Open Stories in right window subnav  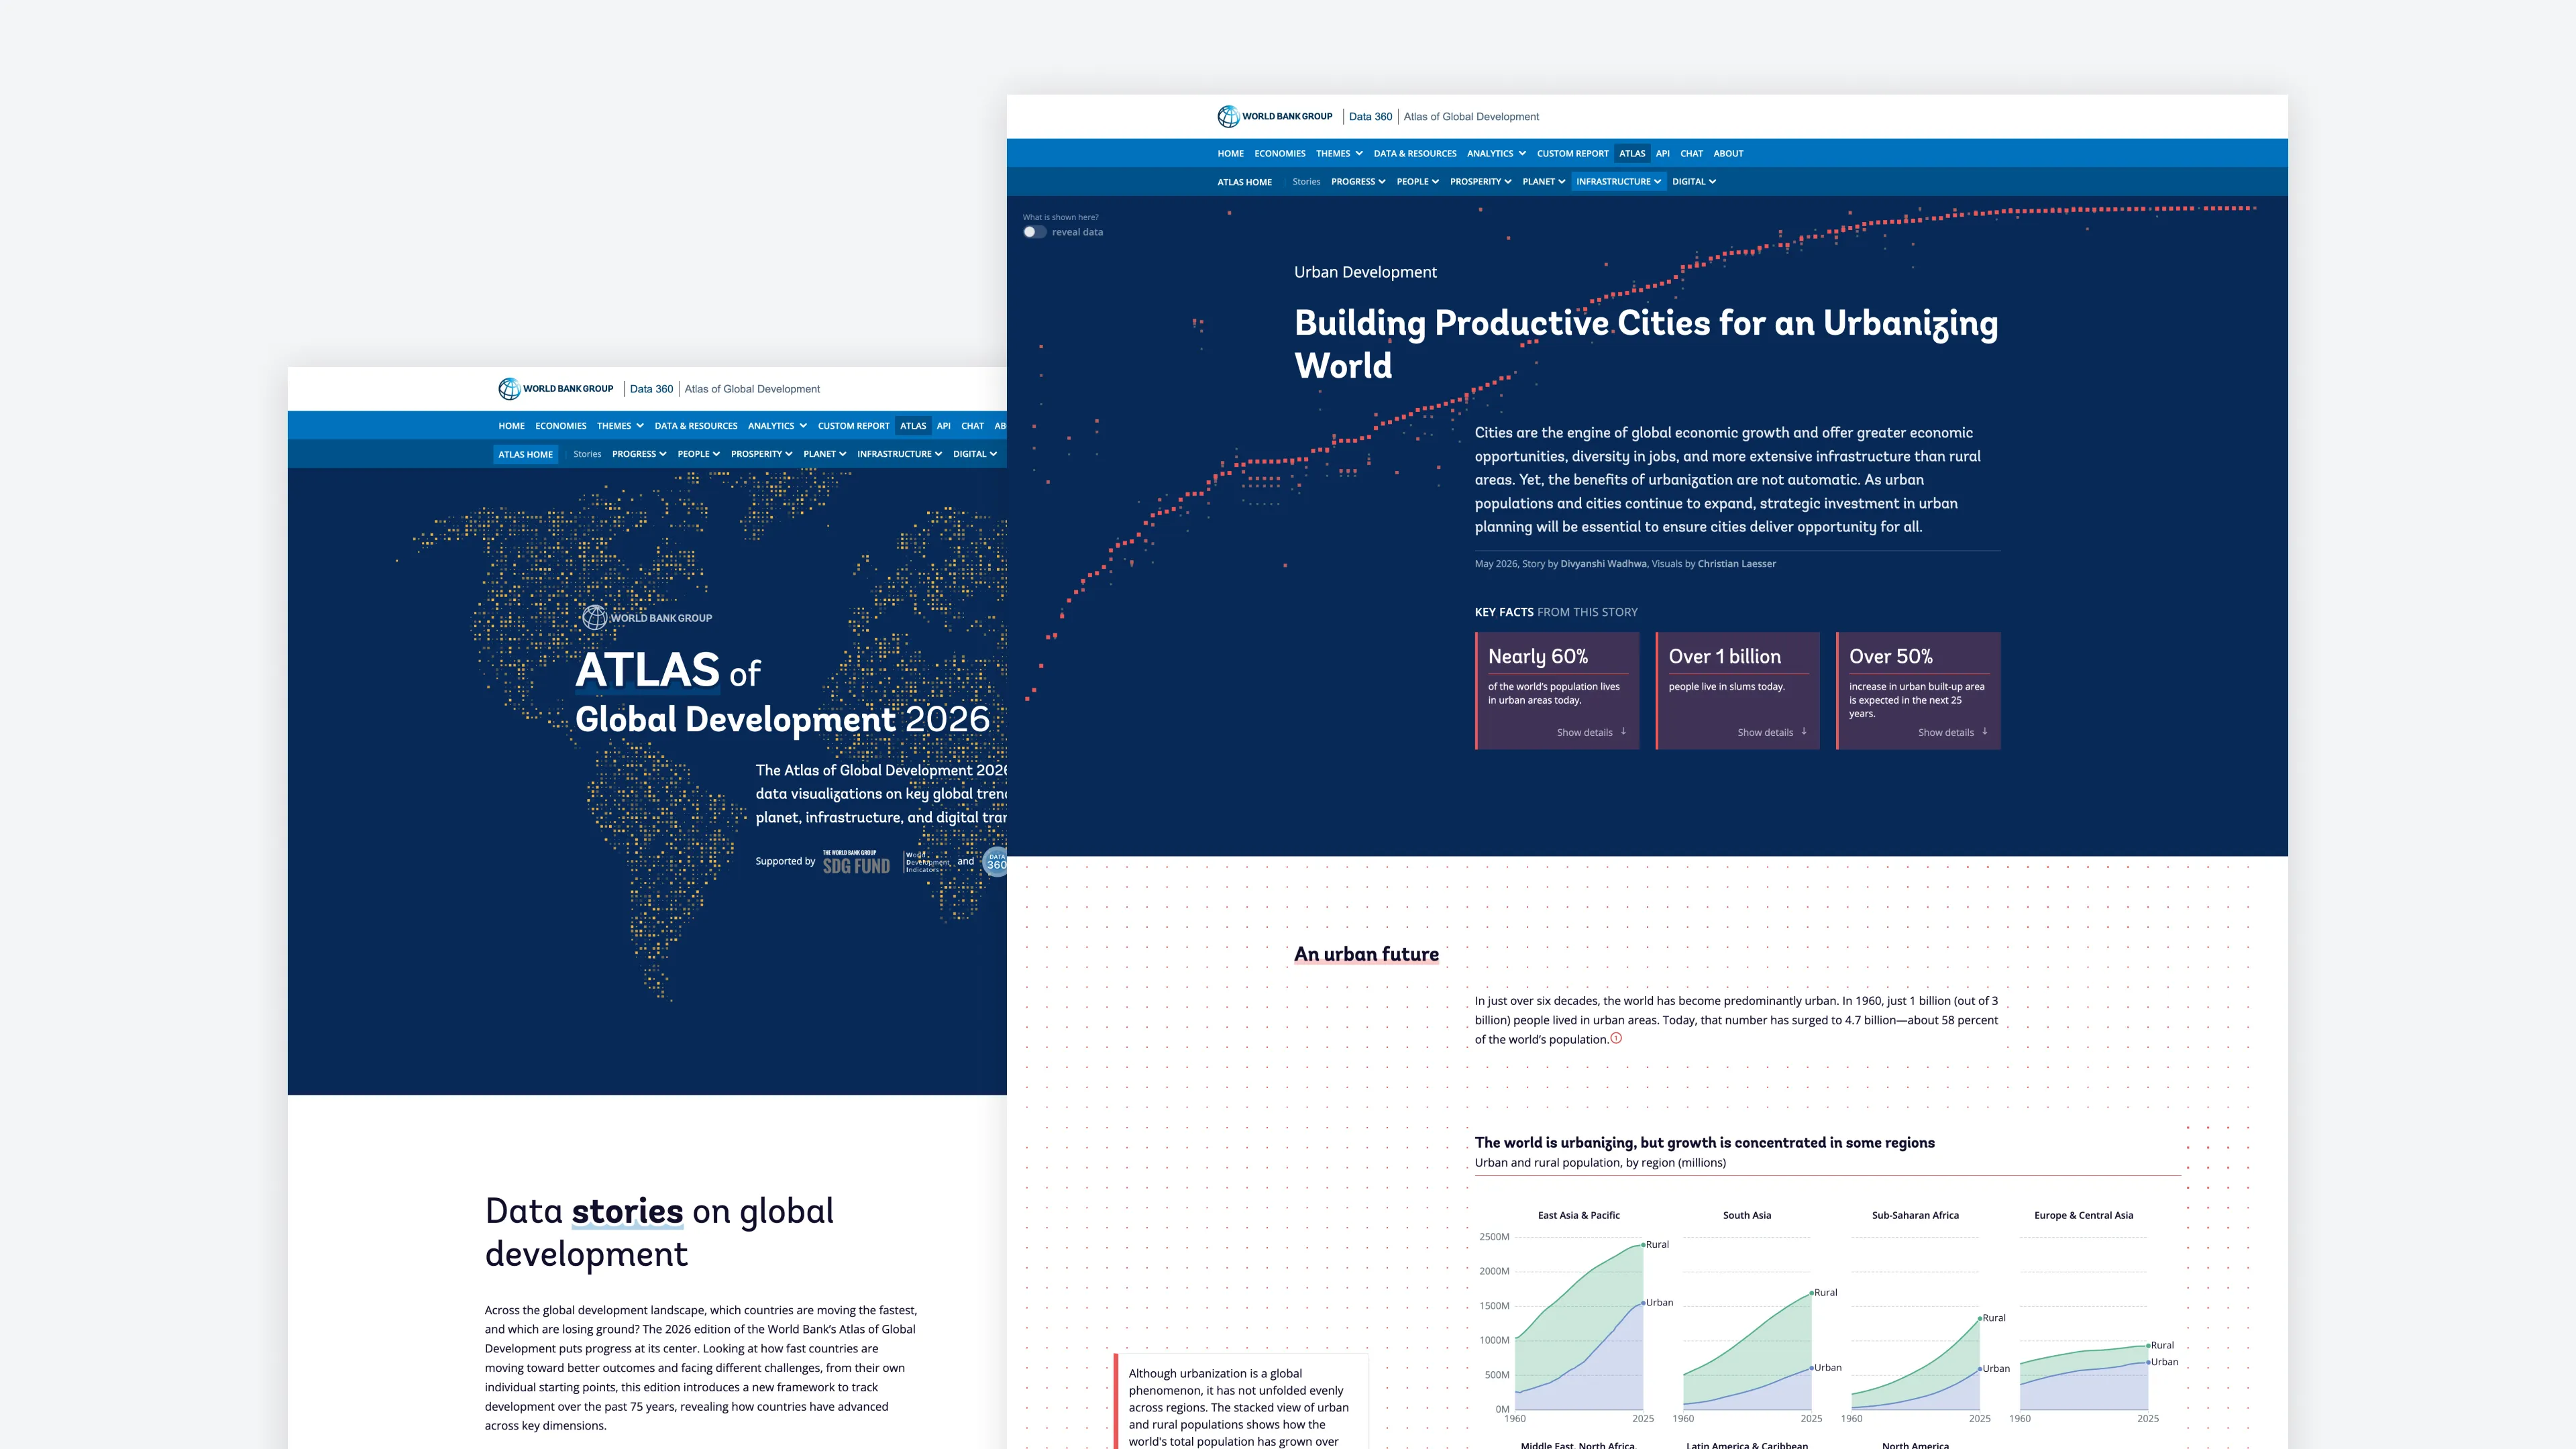point(1306,181)
